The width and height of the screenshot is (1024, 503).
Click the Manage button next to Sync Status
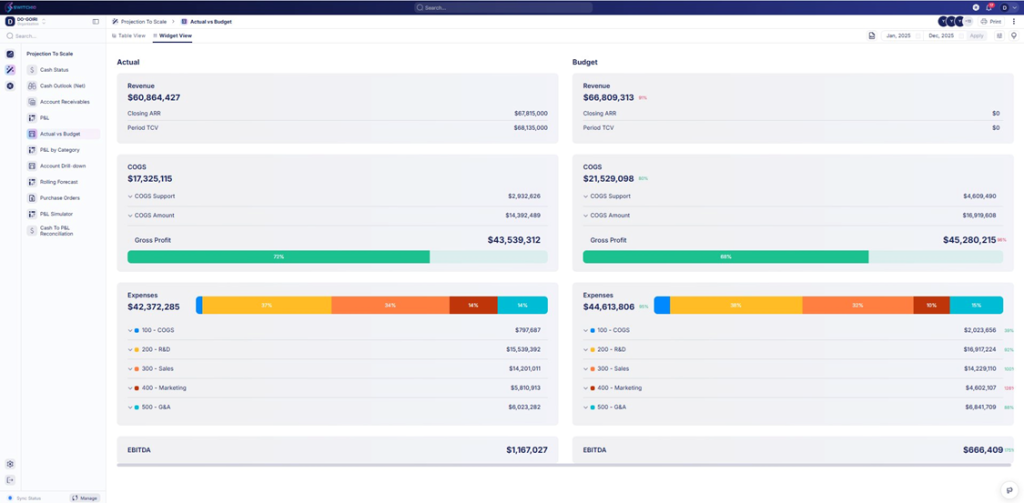point(85,497)
